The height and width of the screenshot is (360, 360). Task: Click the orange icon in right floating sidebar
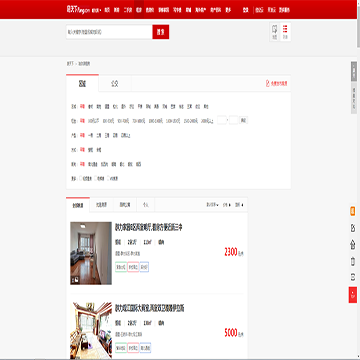(353, 211)
